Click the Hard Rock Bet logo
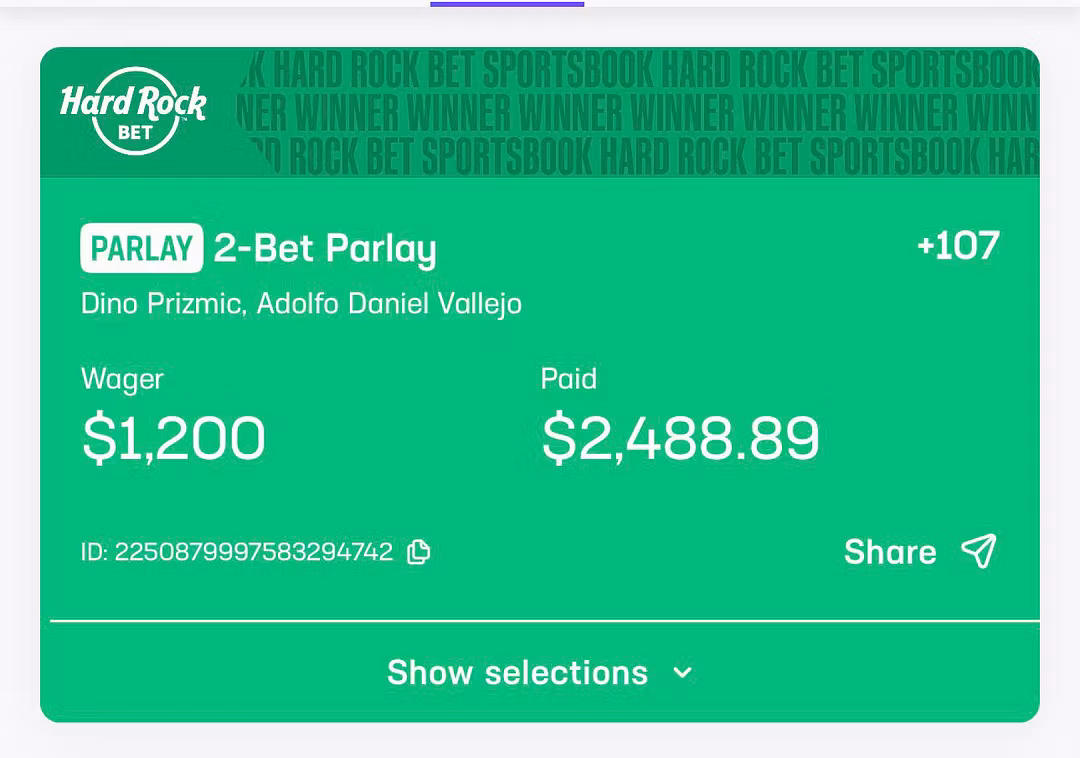The image size is (1080, 758). pos(133,110)
